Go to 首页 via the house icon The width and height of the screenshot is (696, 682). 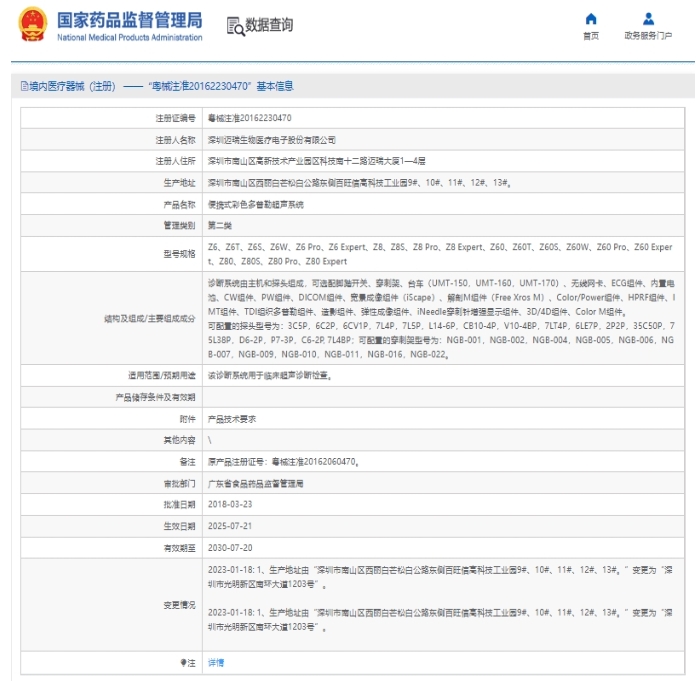point(590,19)
